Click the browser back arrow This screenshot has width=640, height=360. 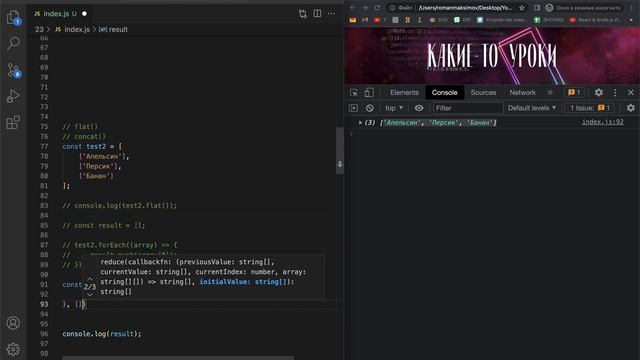click(x=353, y=7)
